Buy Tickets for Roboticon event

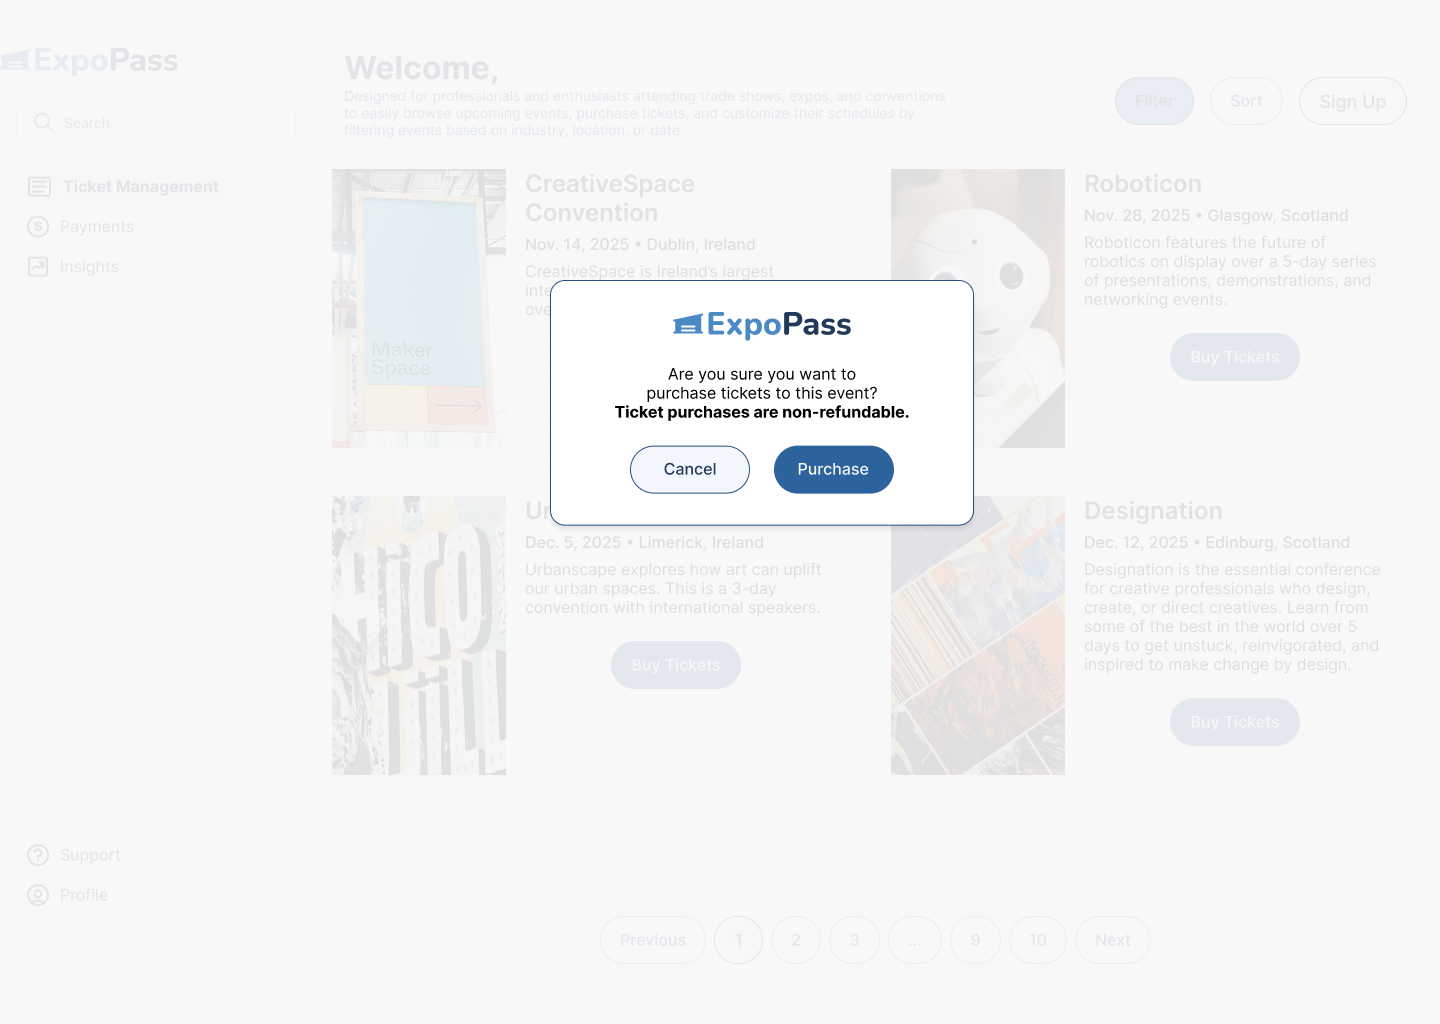(1235, 357)
